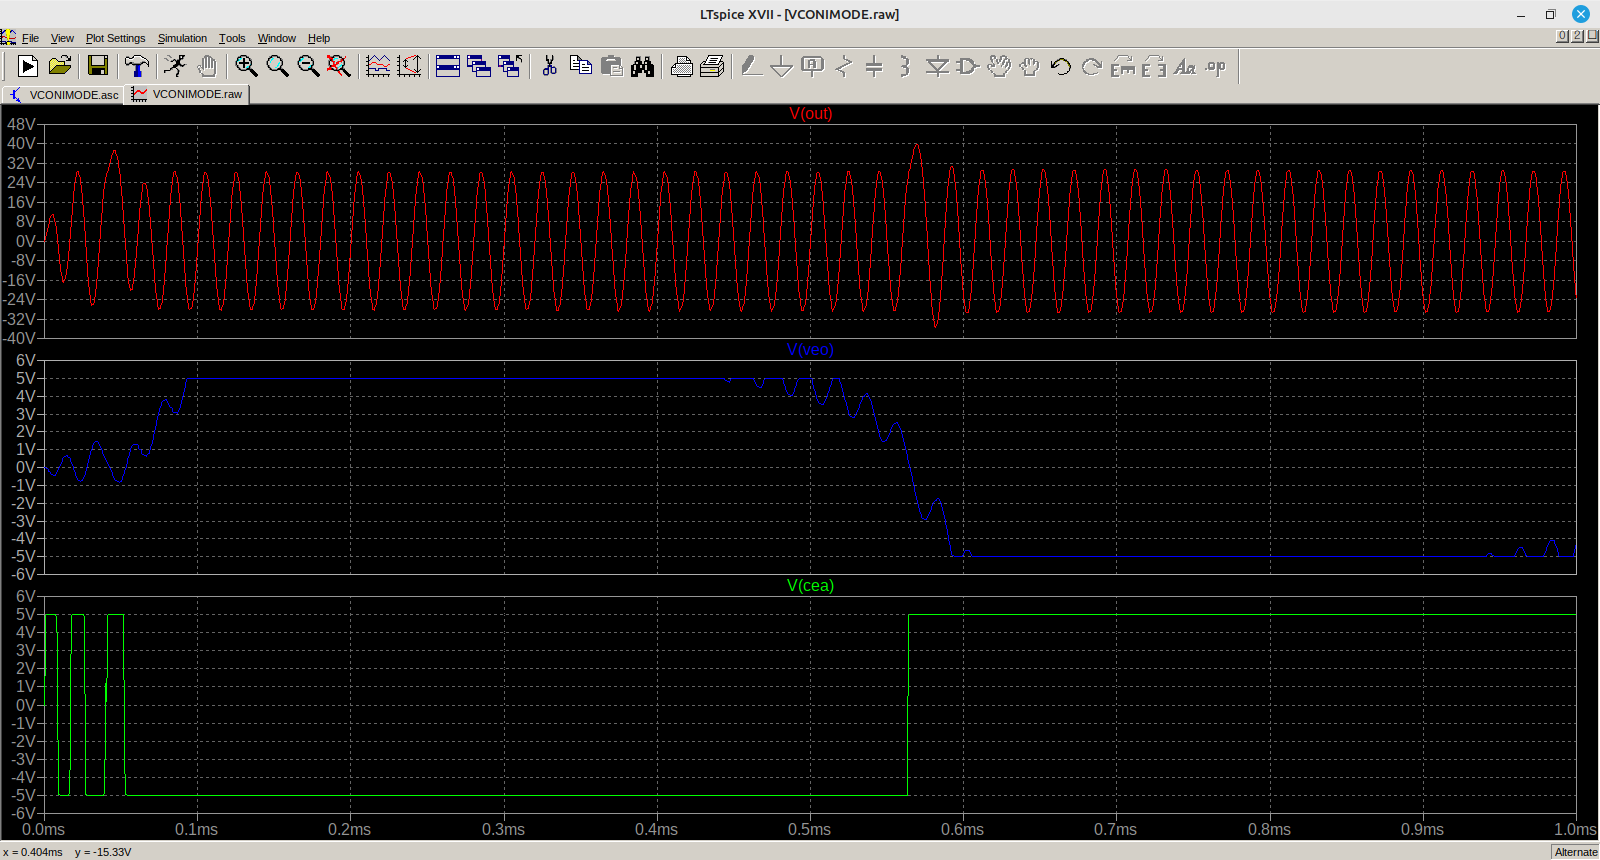Click the Close All Windows toolbar icon
Viewport: 1600px width, 860px height.
click(510, 67)
